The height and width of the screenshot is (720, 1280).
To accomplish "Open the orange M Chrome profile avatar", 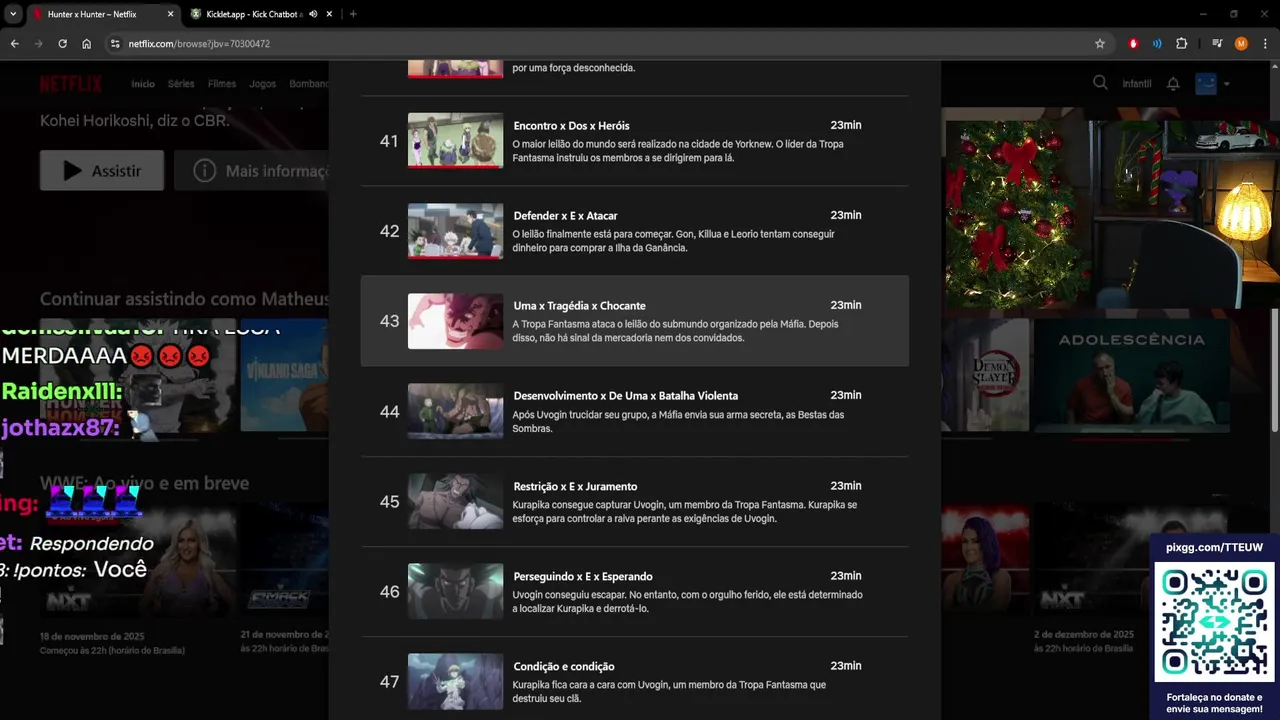I will tap(1241, 44).
